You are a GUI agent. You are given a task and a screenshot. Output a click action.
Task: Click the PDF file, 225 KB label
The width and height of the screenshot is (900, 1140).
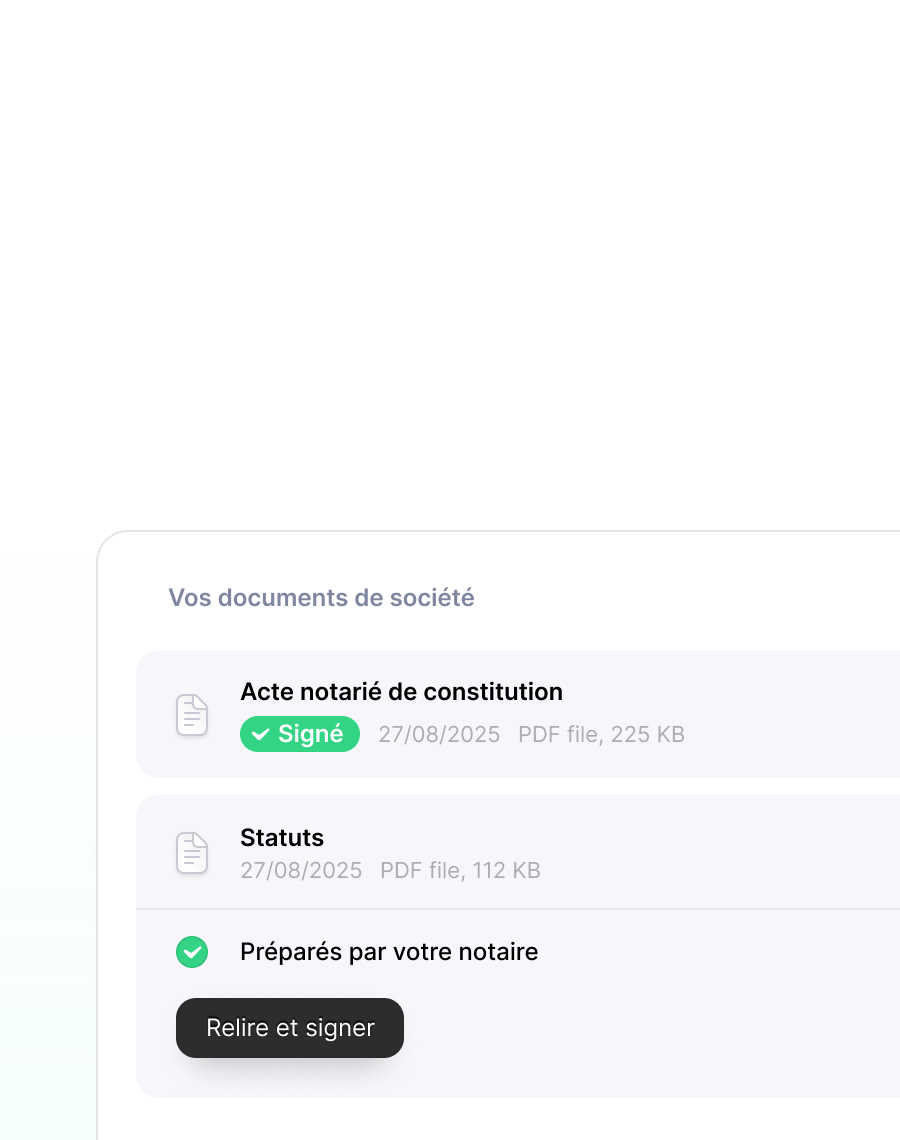(x=601, y=735)
